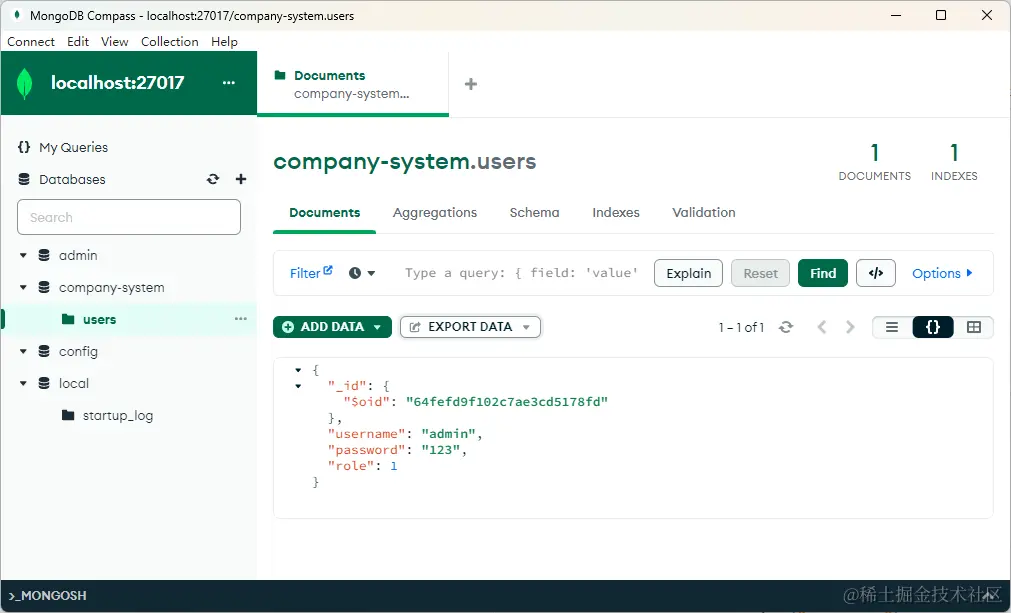Image resolution: width=1011 pixels, height=613 pixels.
Task: Click the password value "123"
Action: coord(441,450)
